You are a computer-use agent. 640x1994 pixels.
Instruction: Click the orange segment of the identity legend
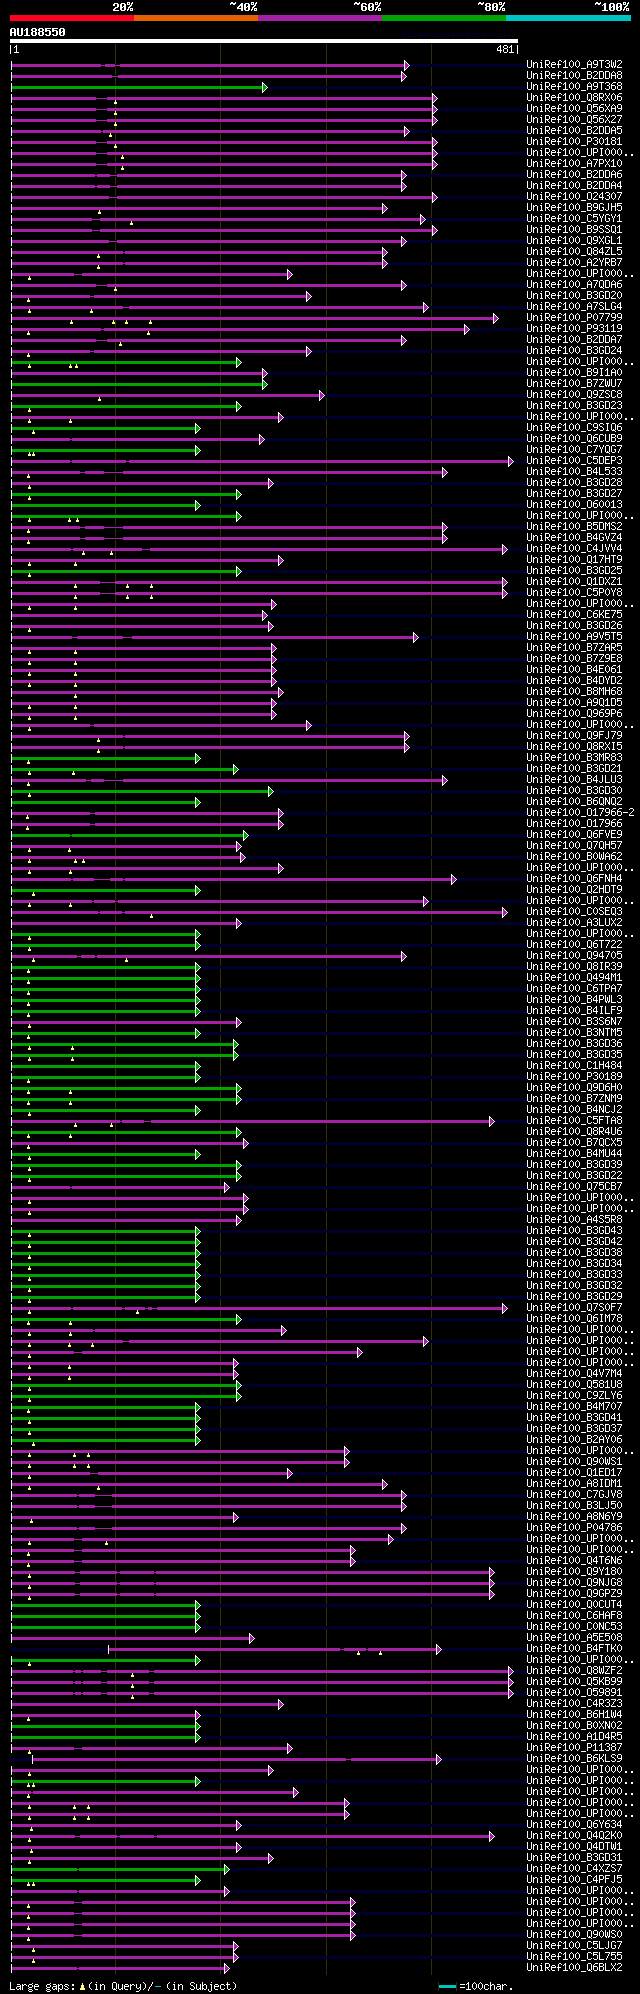coord(195,18)
